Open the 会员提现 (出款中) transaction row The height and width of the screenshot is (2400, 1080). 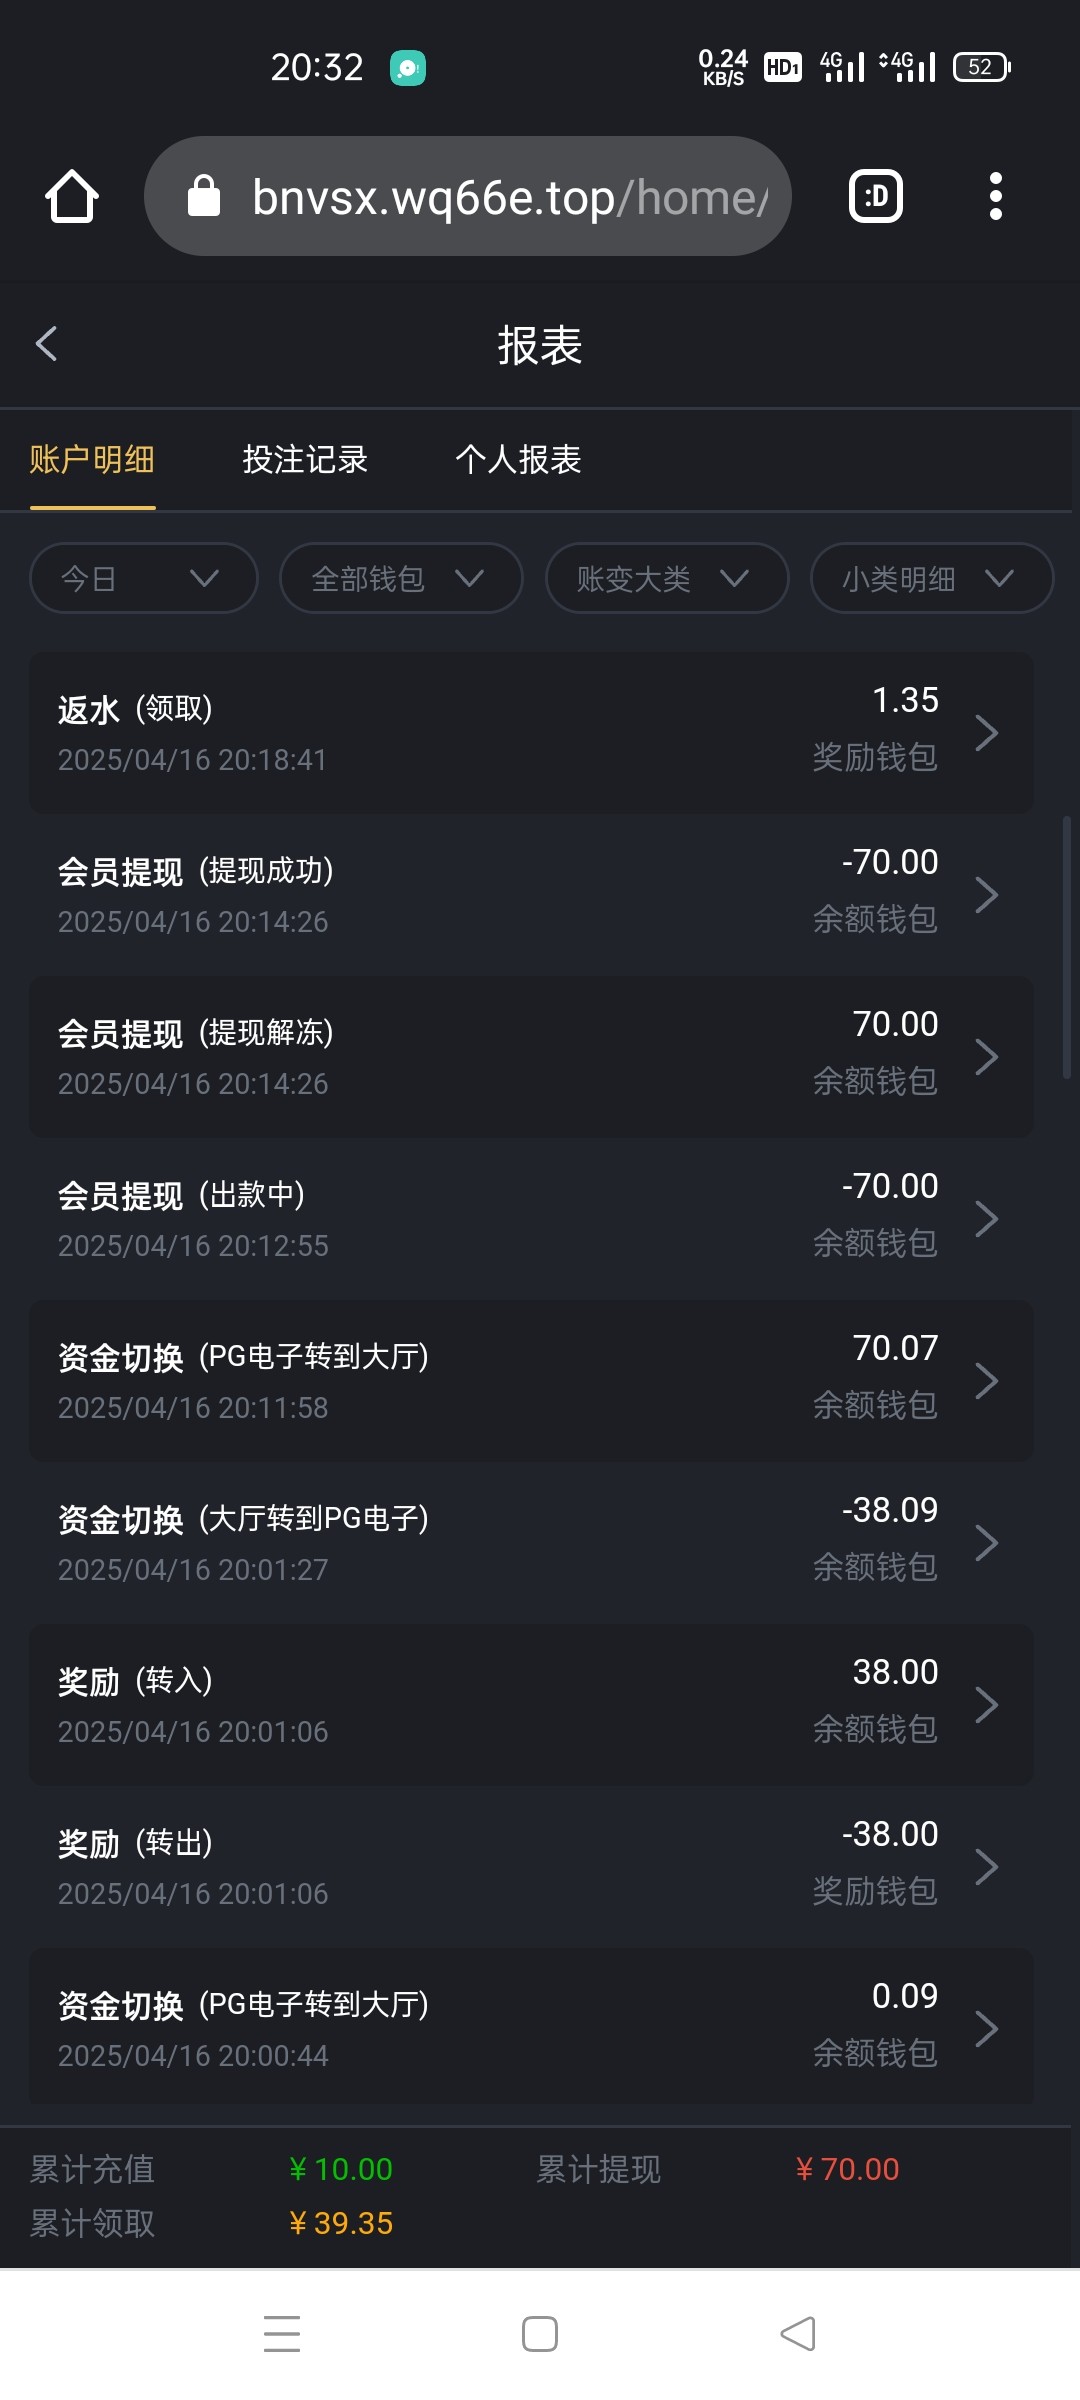530,1219
